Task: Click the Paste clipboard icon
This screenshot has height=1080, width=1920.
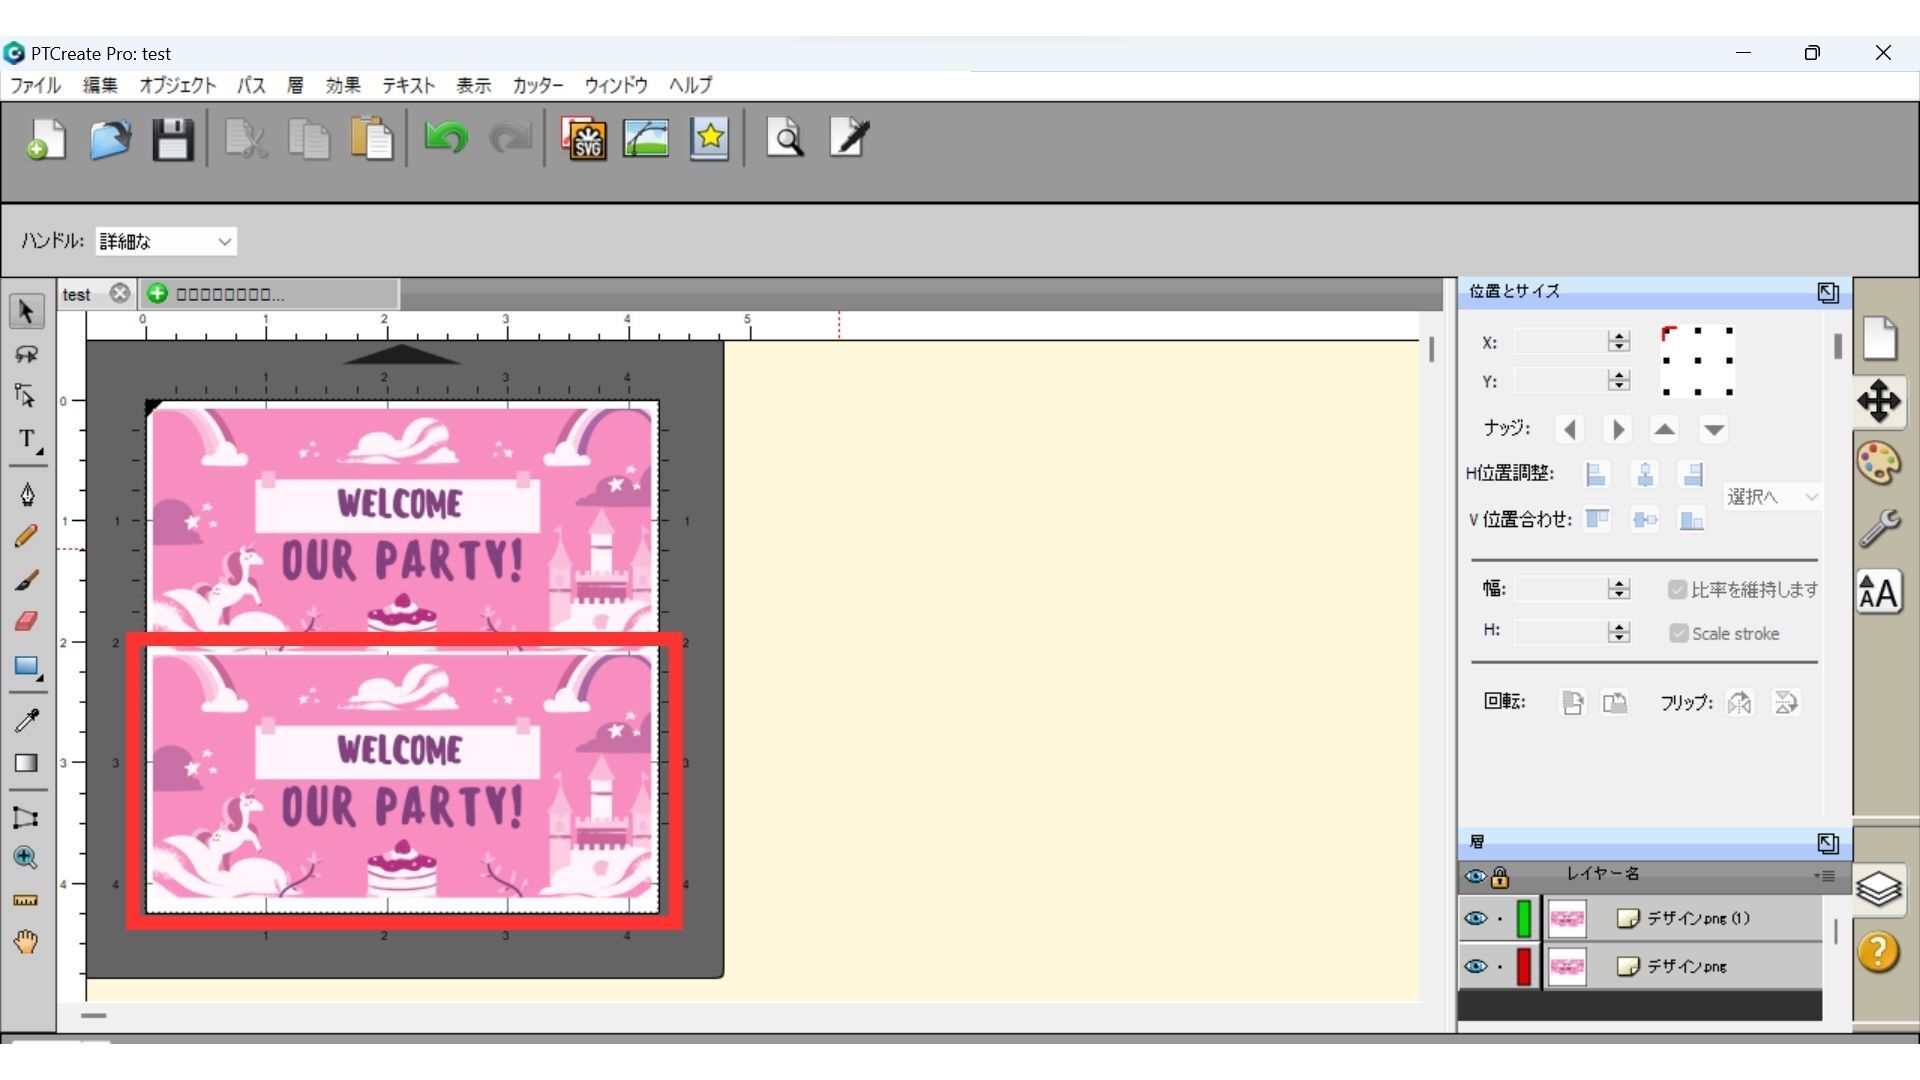Action: (x=372, y=139)
